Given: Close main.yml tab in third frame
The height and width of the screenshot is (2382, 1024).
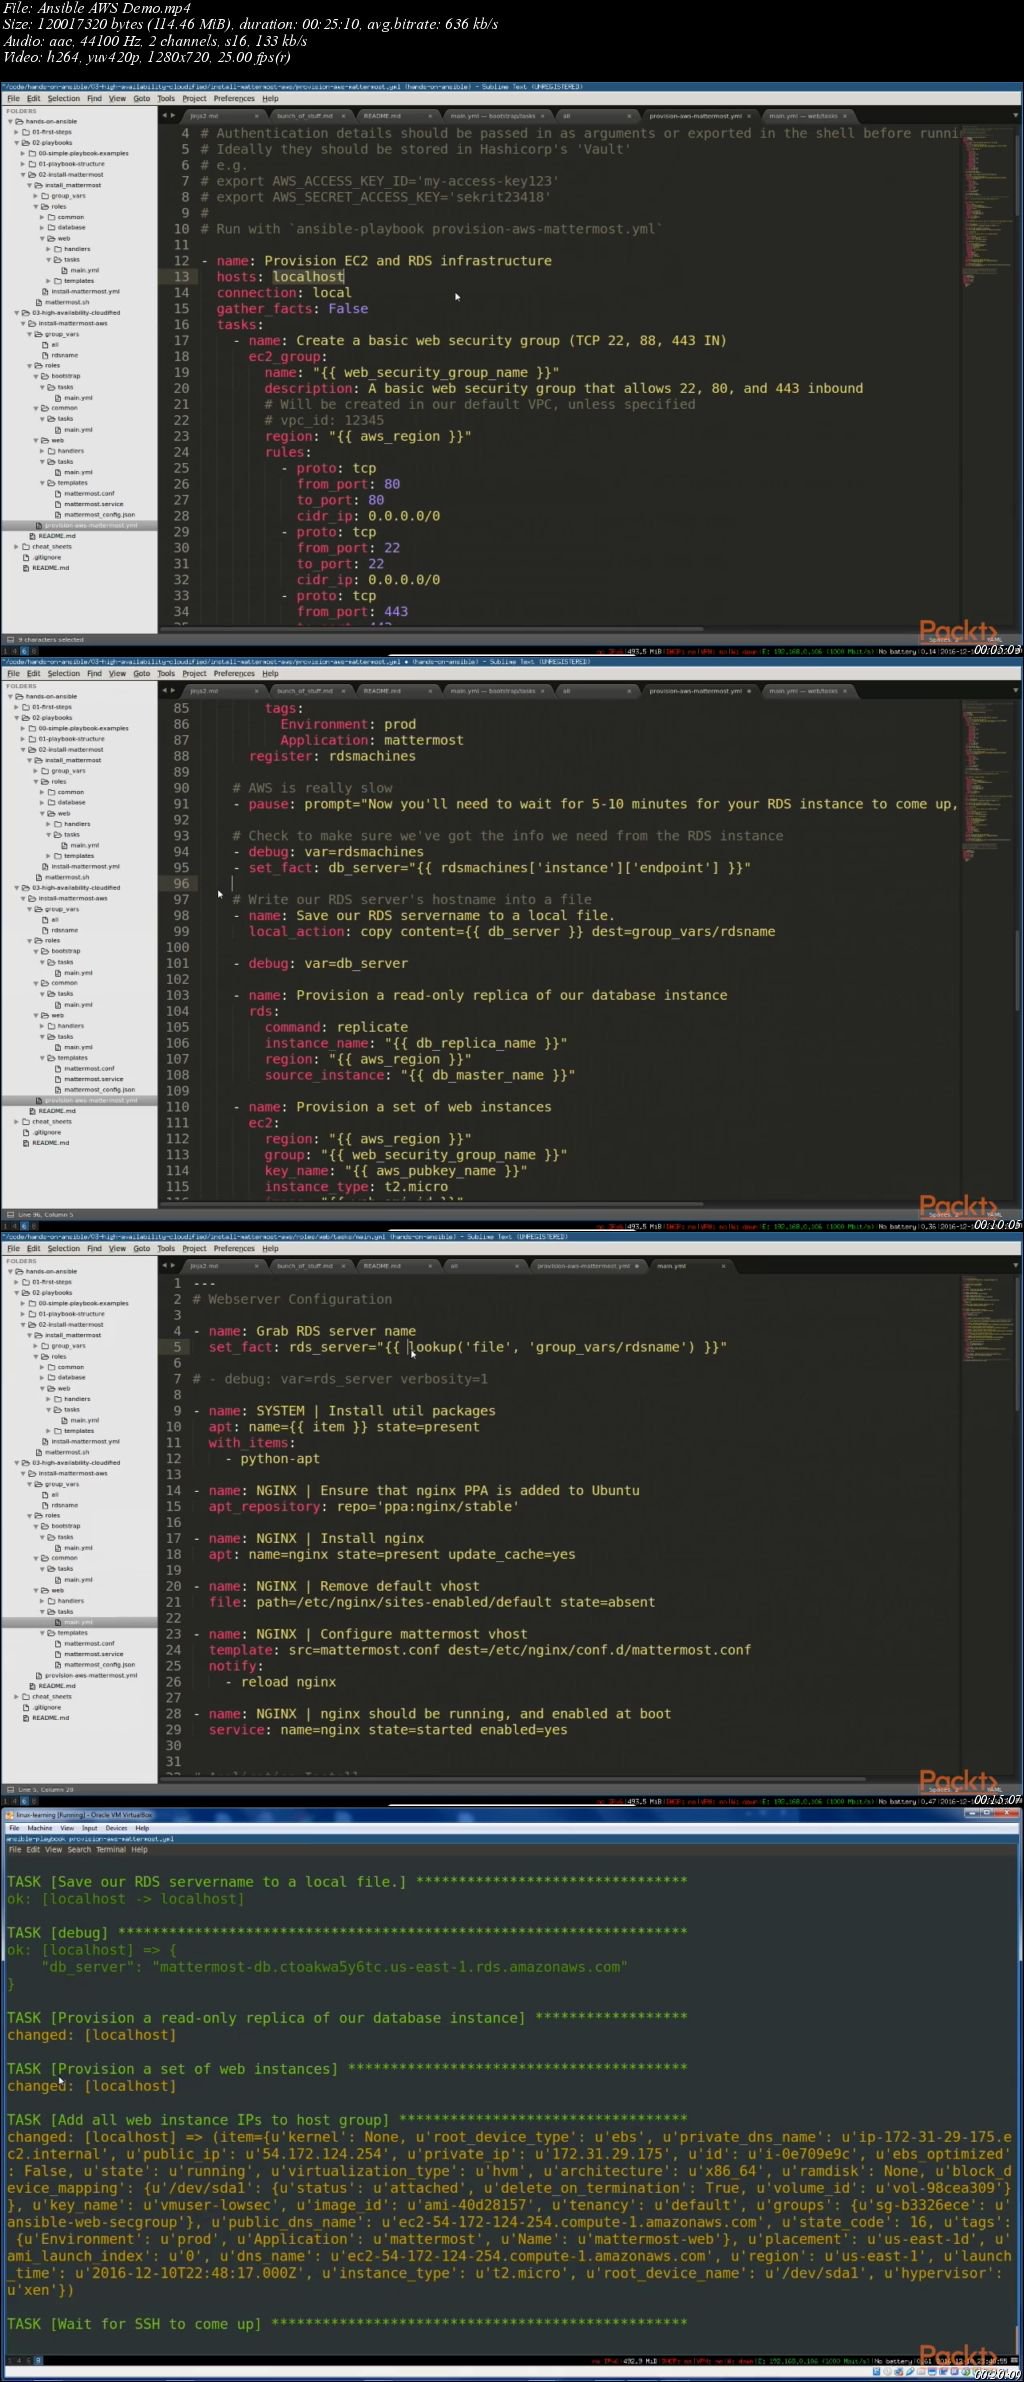Looking at the screenshot, I should click(723, 1266).
